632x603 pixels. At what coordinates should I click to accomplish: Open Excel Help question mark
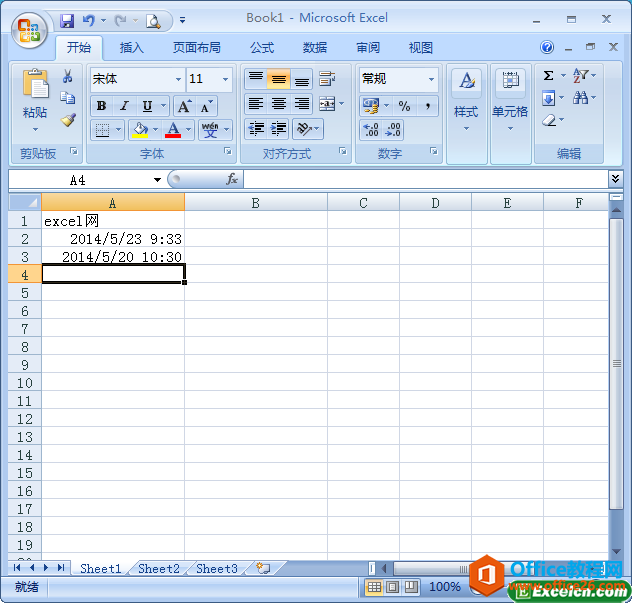(547, 47)
